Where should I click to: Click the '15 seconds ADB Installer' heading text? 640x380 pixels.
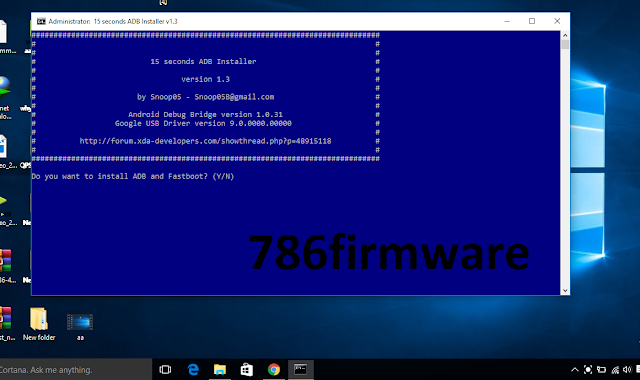coord(203,62)
